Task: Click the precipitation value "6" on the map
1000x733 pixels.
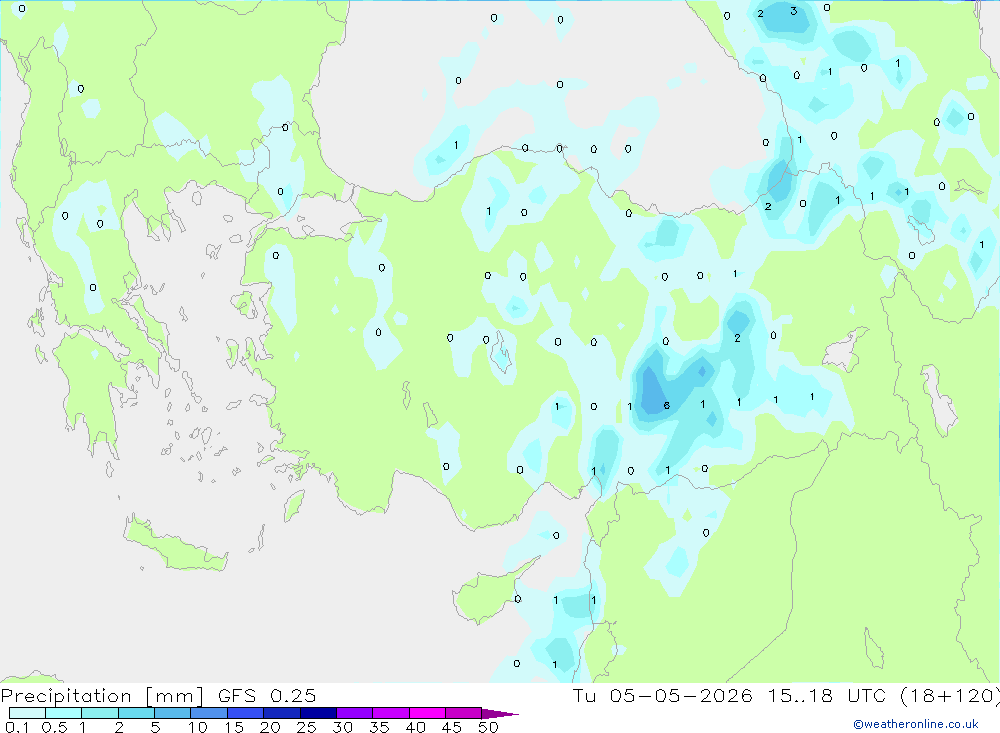Action: 666,405
